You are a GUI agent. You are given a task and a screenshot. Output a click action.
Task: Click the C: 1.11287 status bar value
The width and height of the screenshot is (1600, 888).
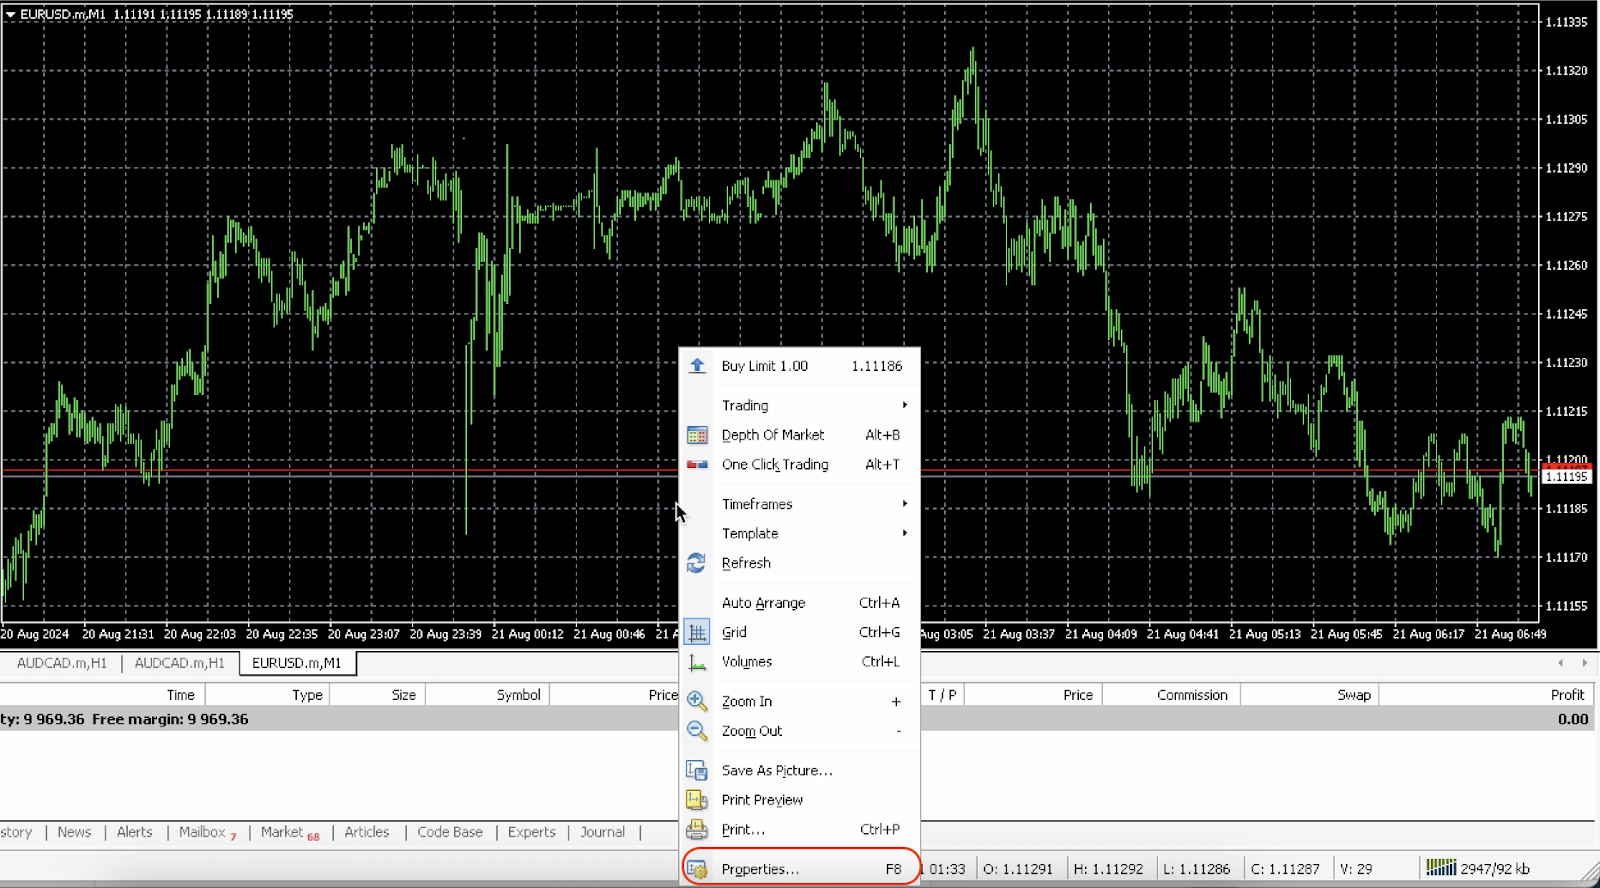[1285, 869]
